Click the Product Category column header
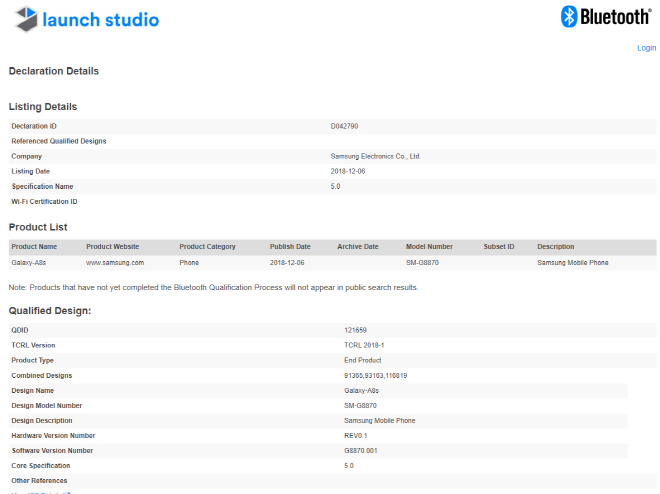 [208, 247]
